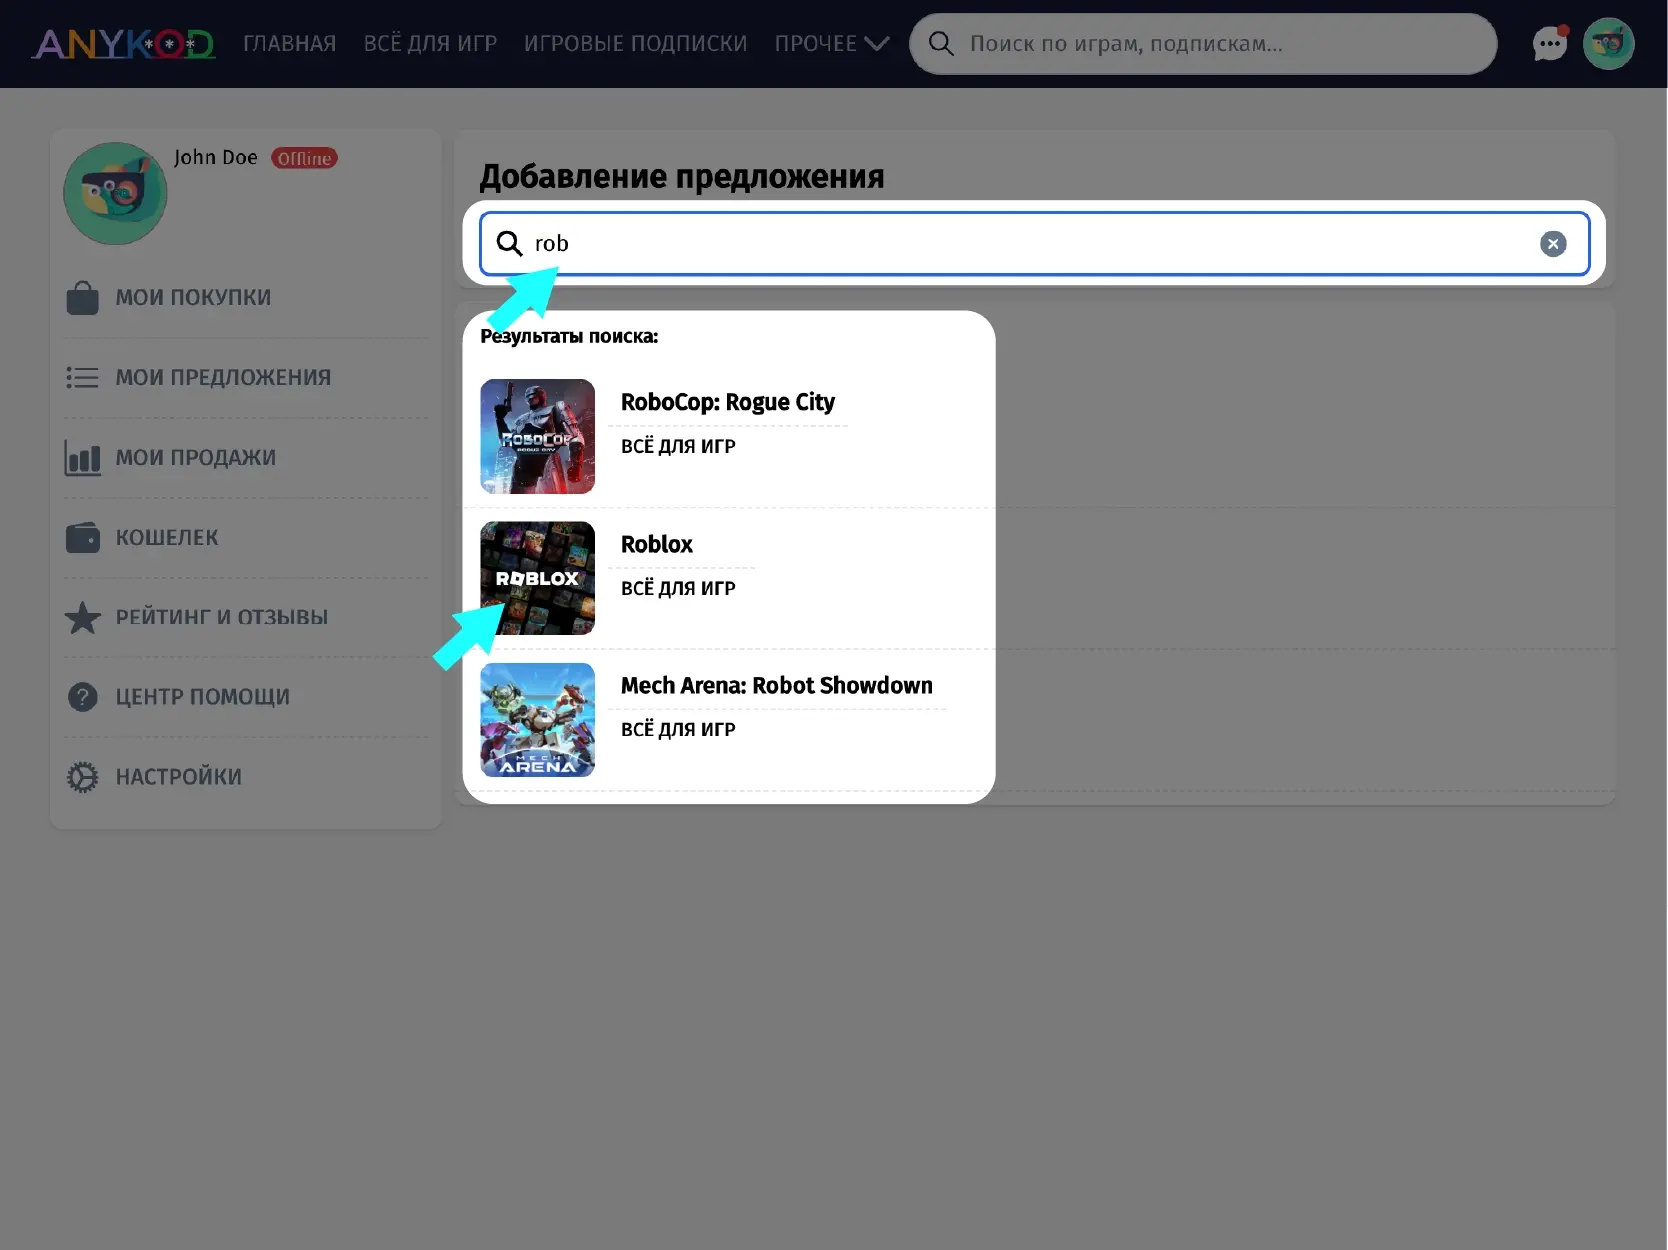Click the John Doe username
Viewport: 1668px width, 1250px height.
point(216,158)
